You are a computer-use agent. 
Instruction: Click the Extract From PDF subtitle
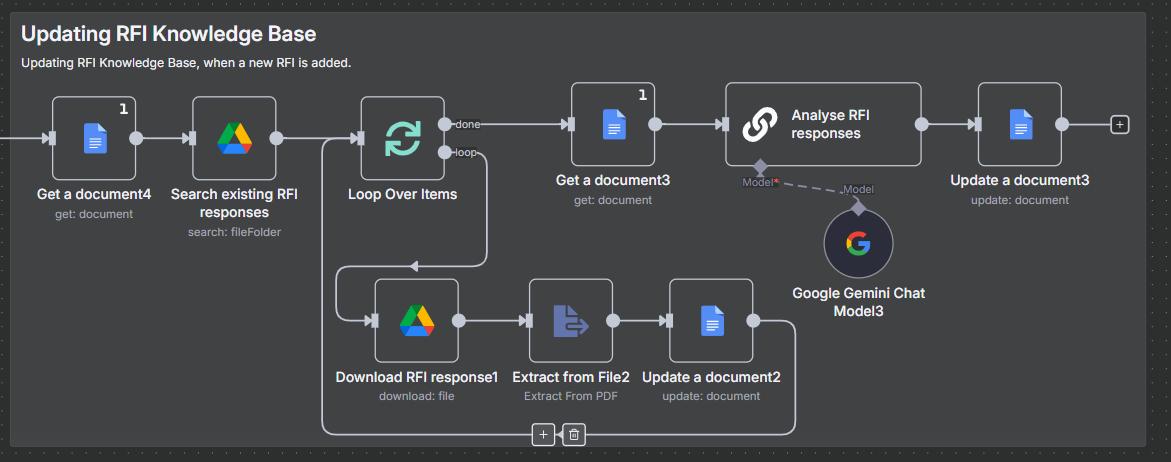(571, 396)
